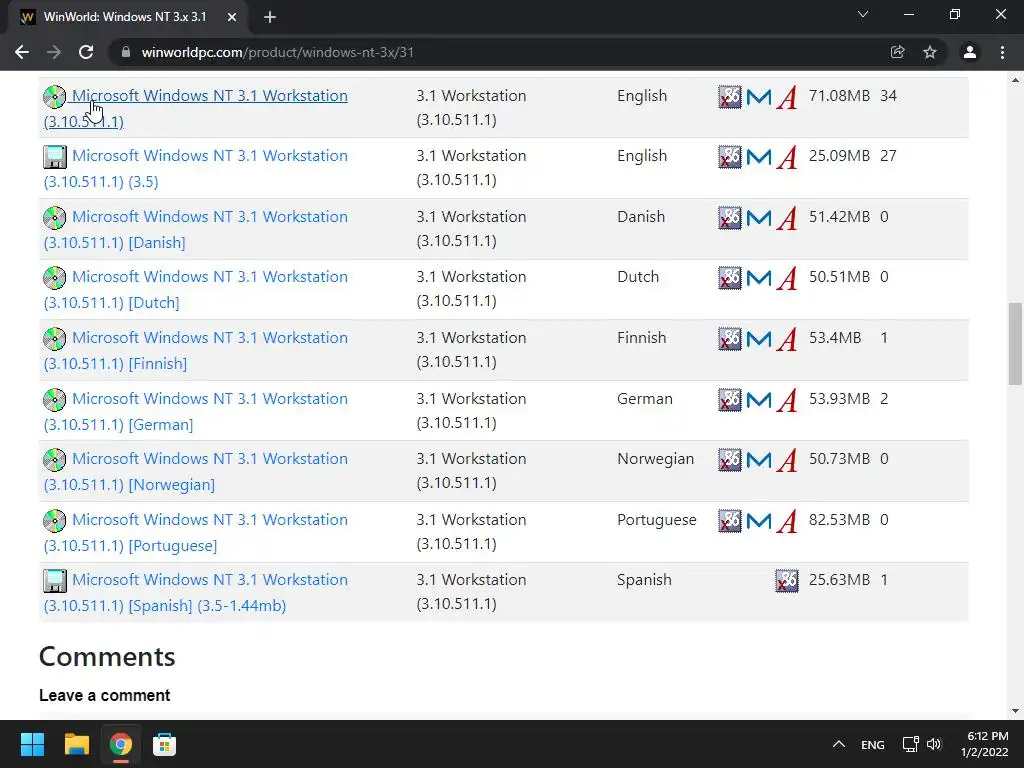This screenshot has height=768, width=1024.
Task: Click the red A Alpha icon in Dutch row
Action: point(787,278)
